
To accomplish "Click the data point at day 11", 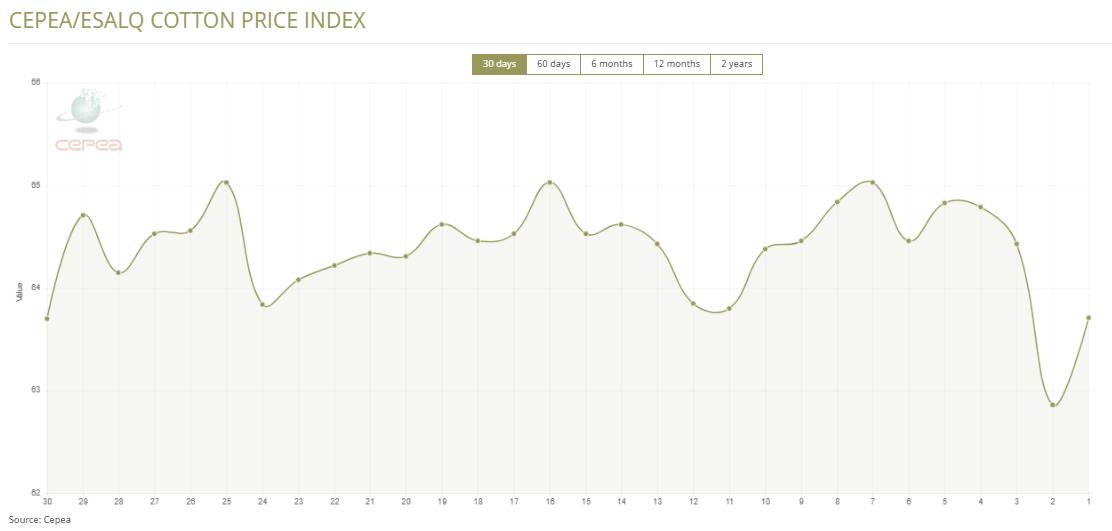I will click(x=729, y=309).
